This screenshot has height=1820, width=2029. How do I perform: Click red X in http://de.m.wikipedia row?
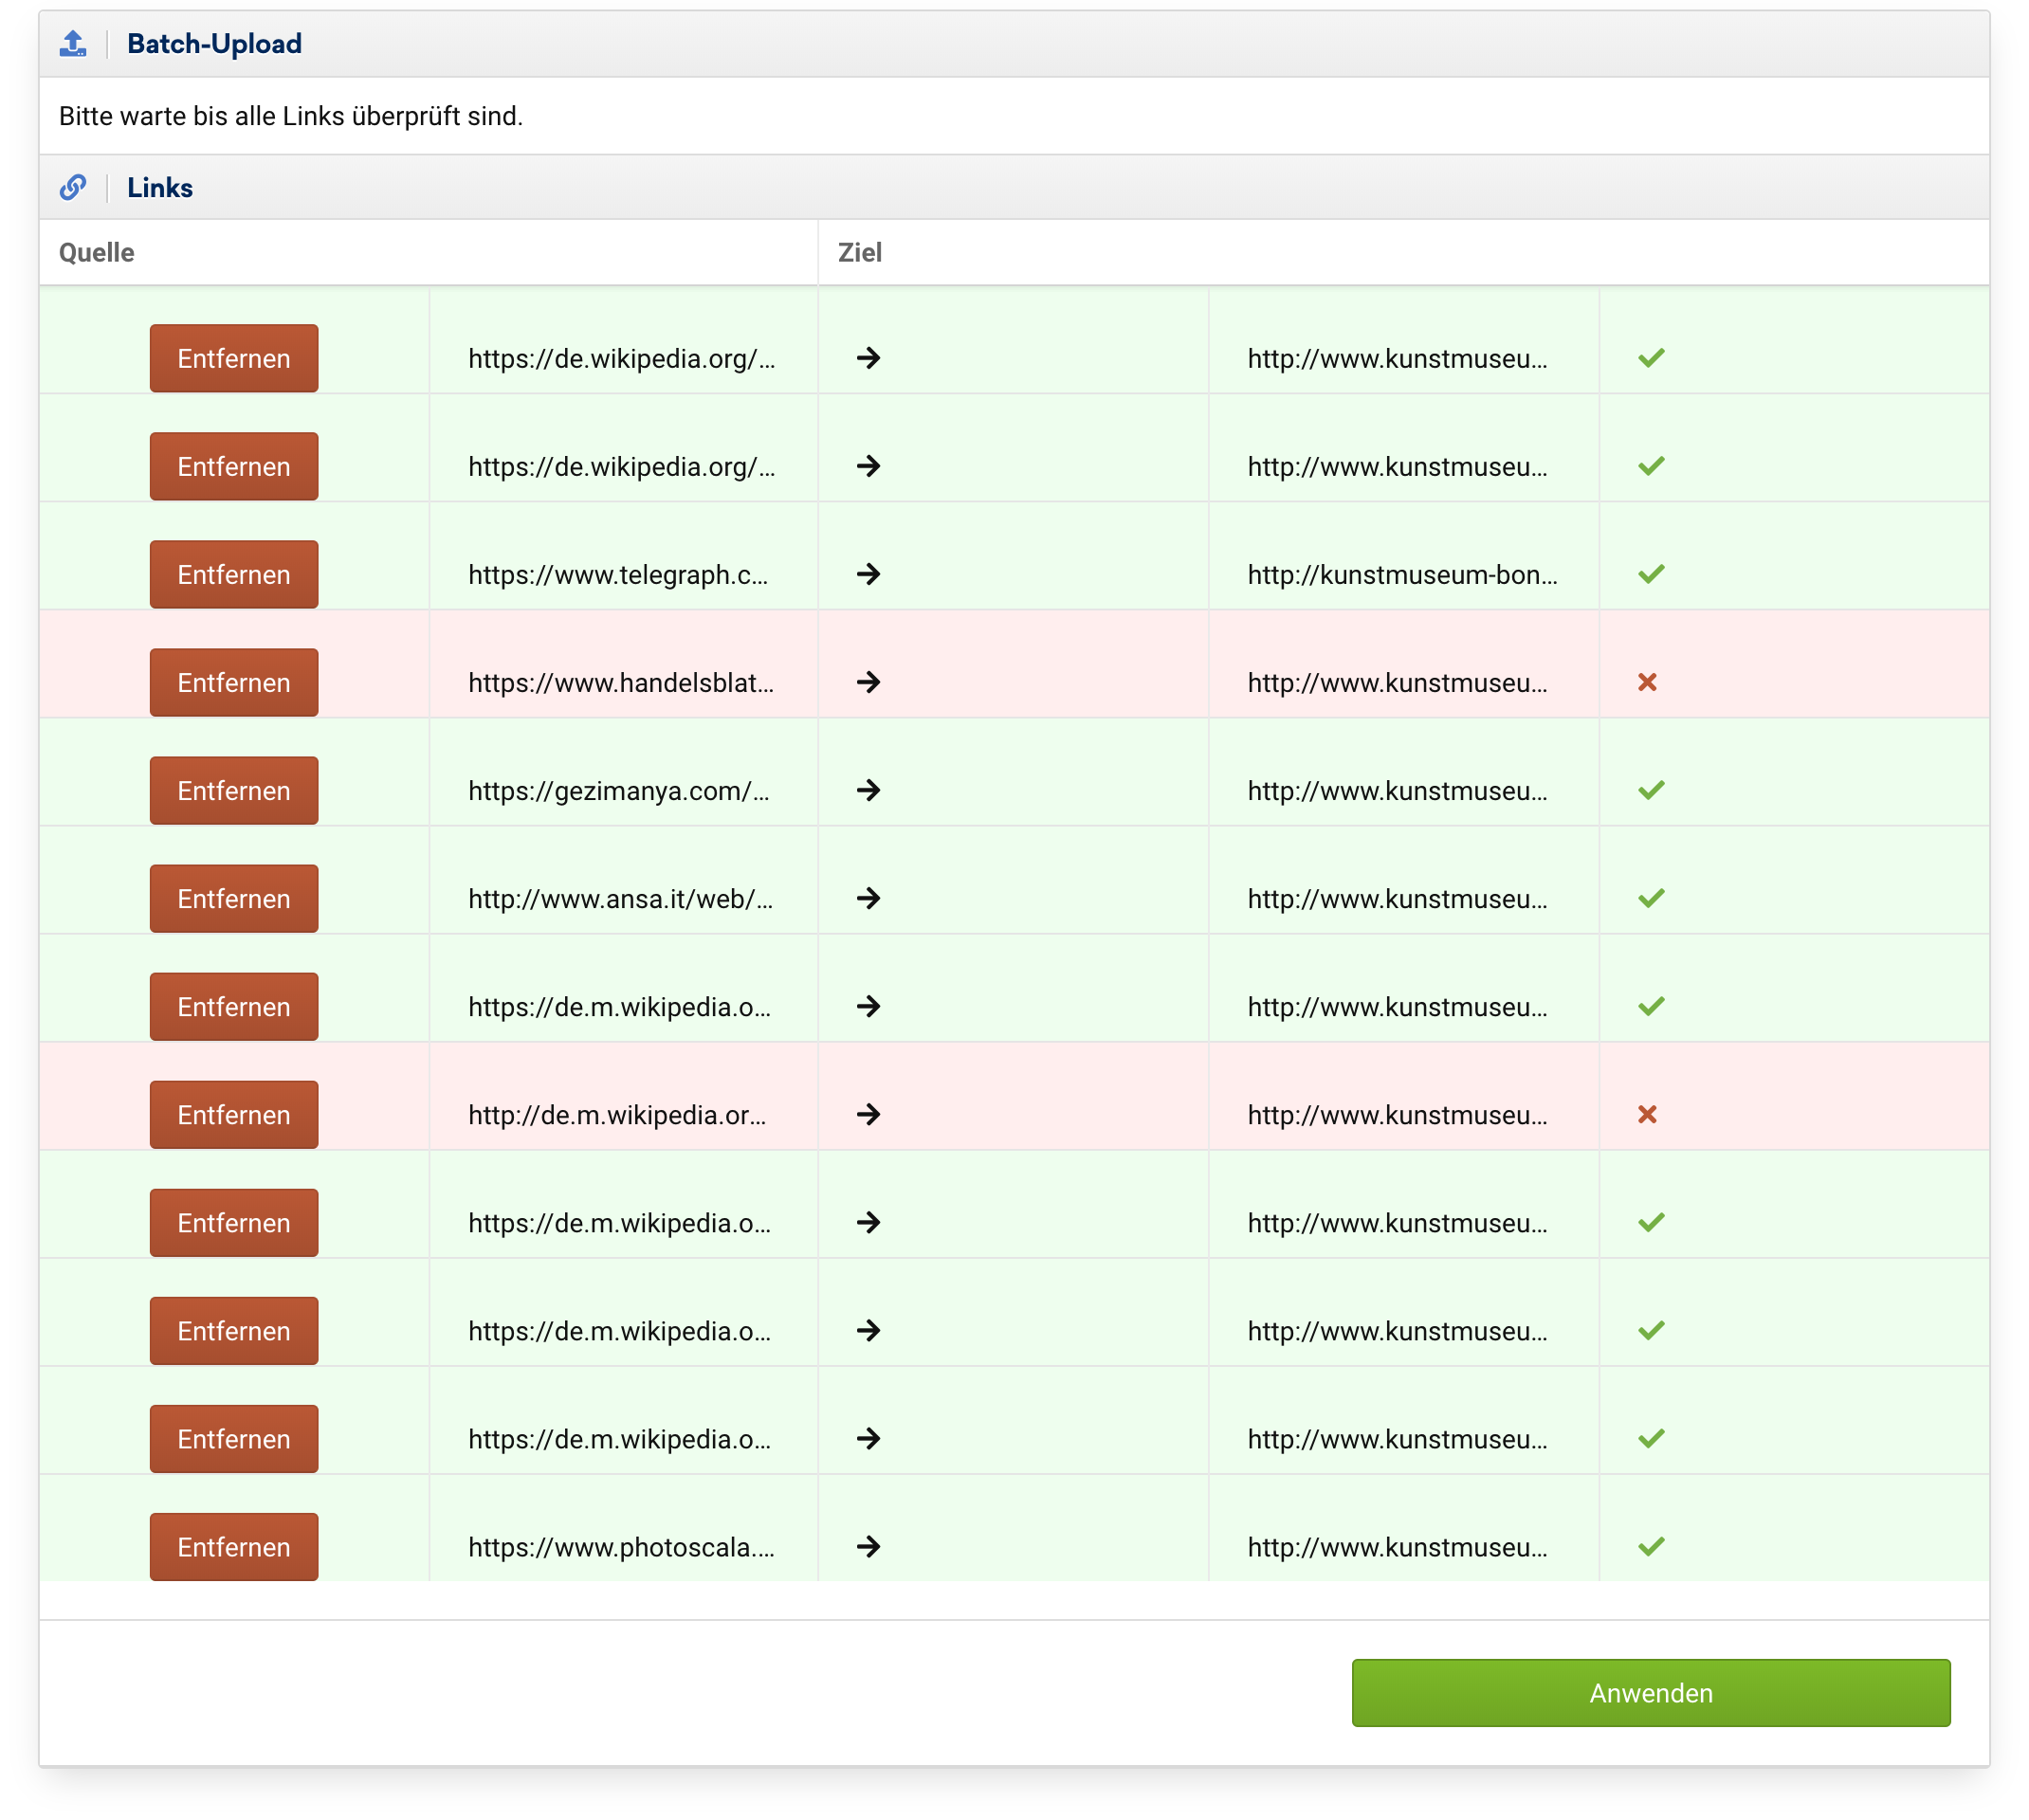pyautogui.click(x=1647, y=1115)
